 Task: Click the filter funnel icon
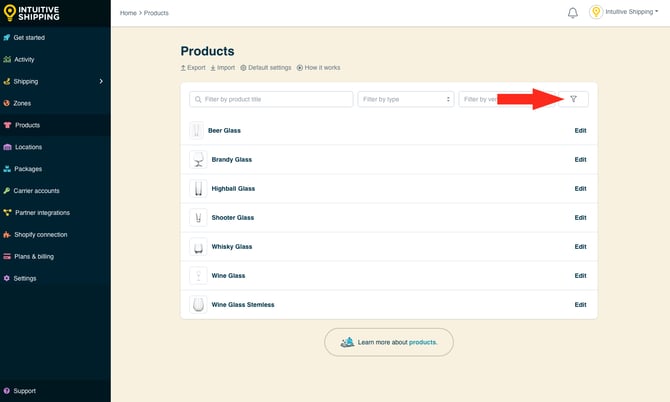573,99
